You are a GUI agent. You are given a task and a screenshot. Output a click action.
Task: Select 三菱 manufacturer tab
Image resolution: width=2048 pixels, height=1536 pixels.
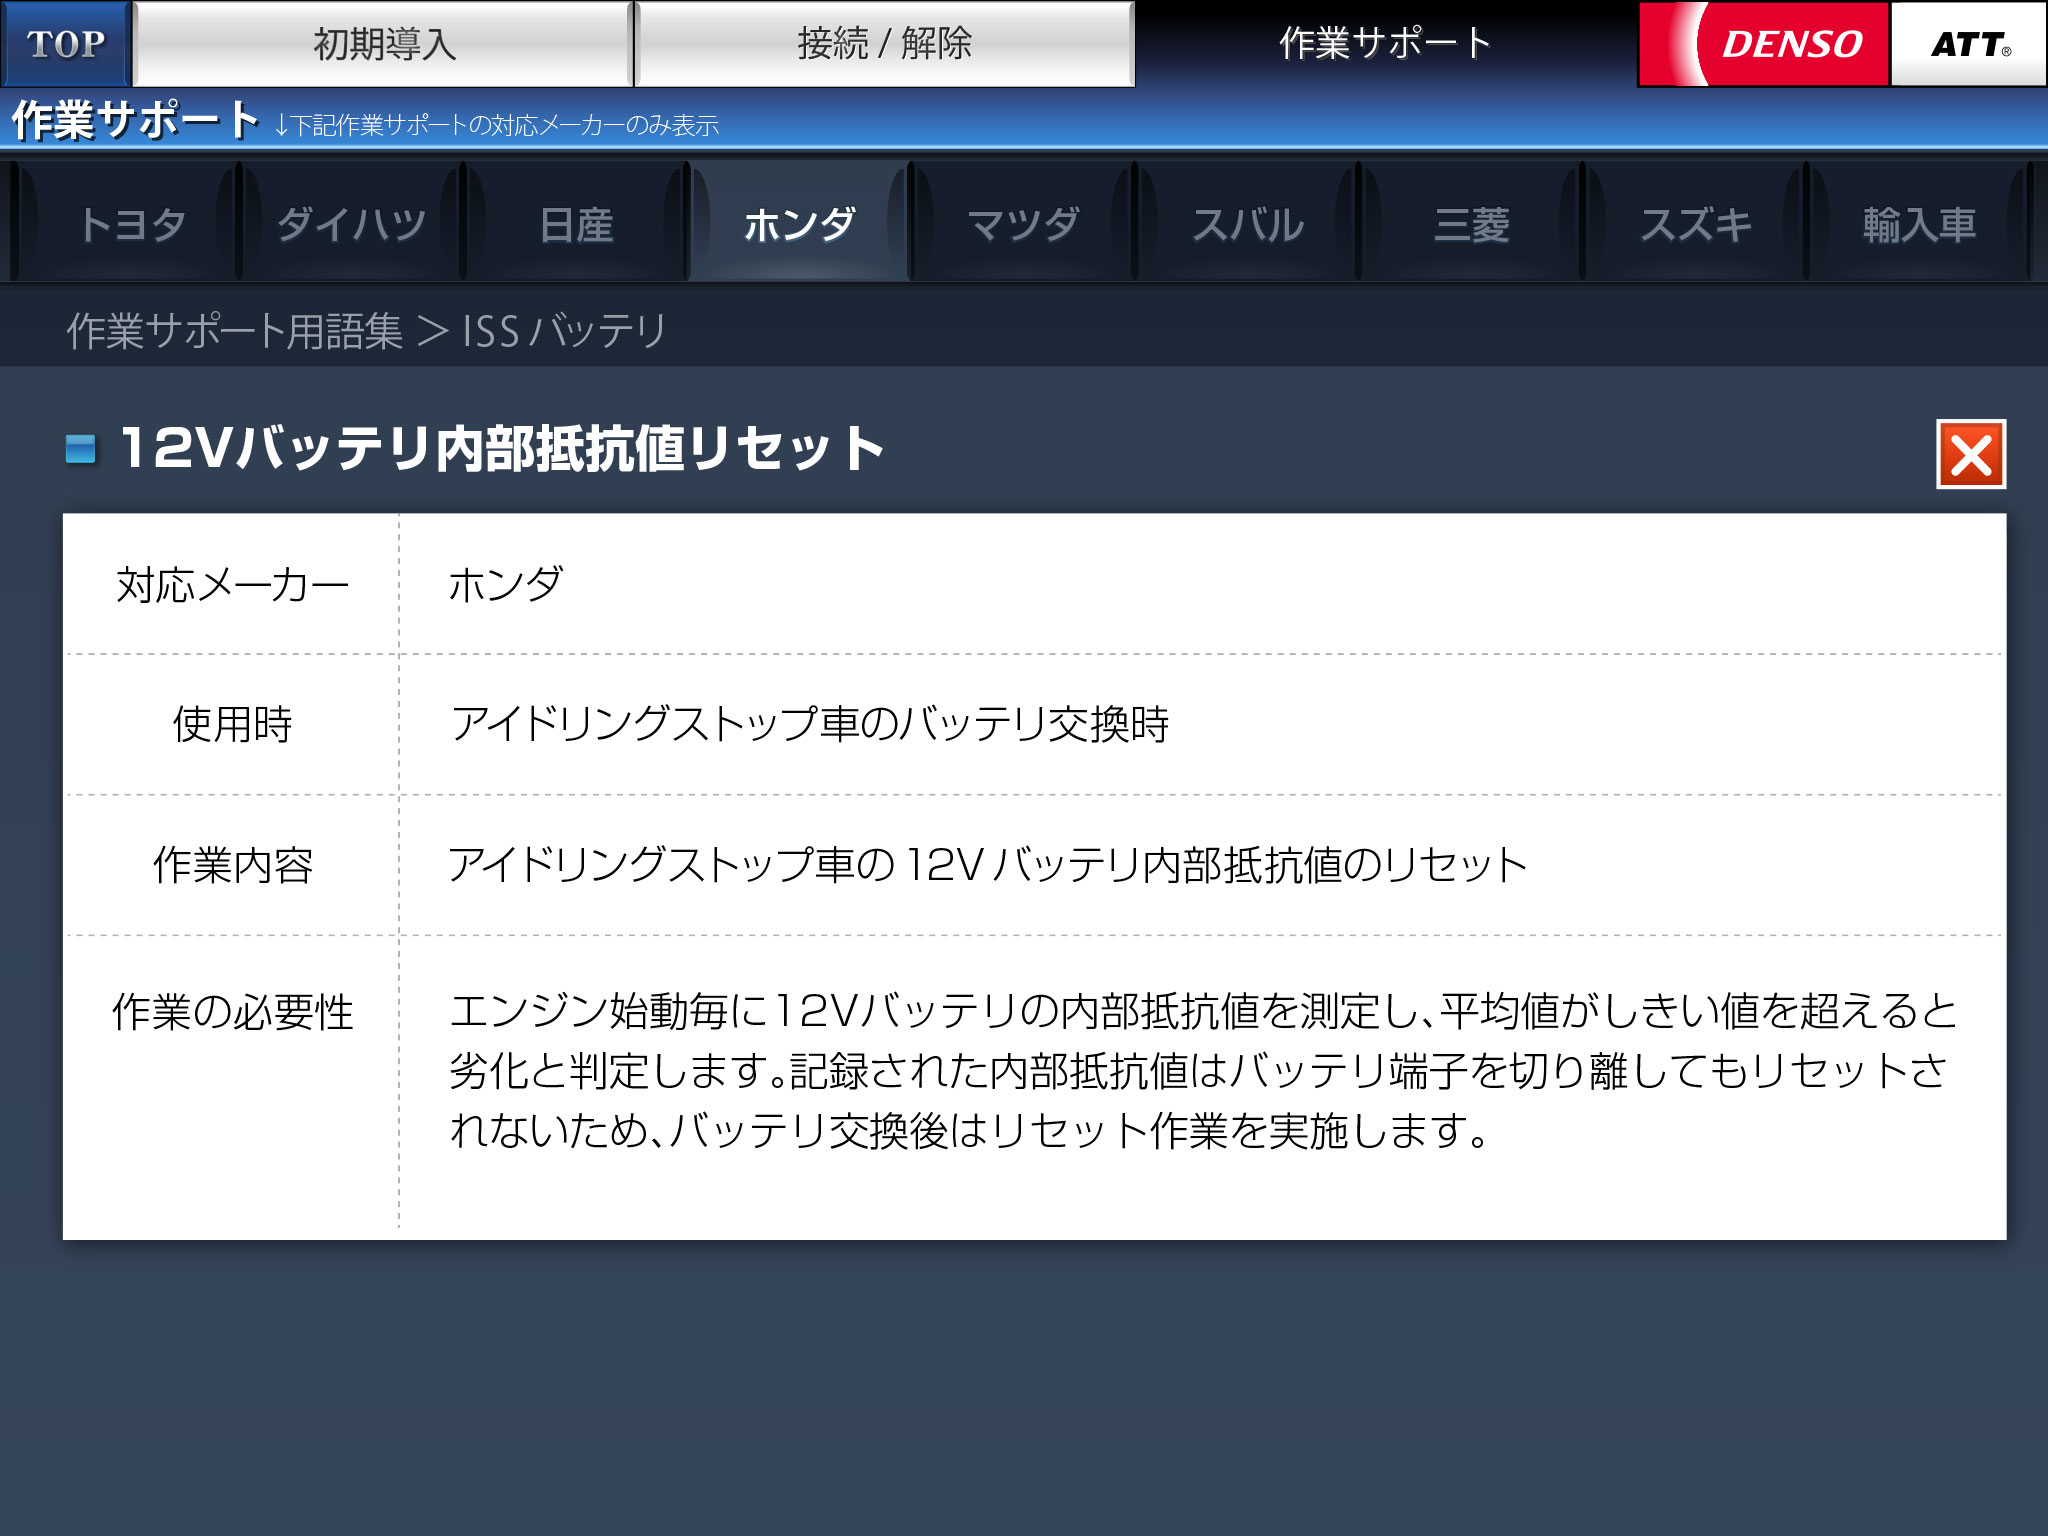click(1471, 224)
